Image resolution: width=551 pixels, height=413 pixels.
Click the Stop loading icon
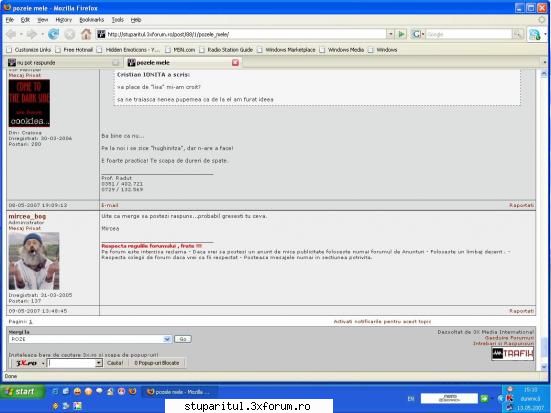70,34
